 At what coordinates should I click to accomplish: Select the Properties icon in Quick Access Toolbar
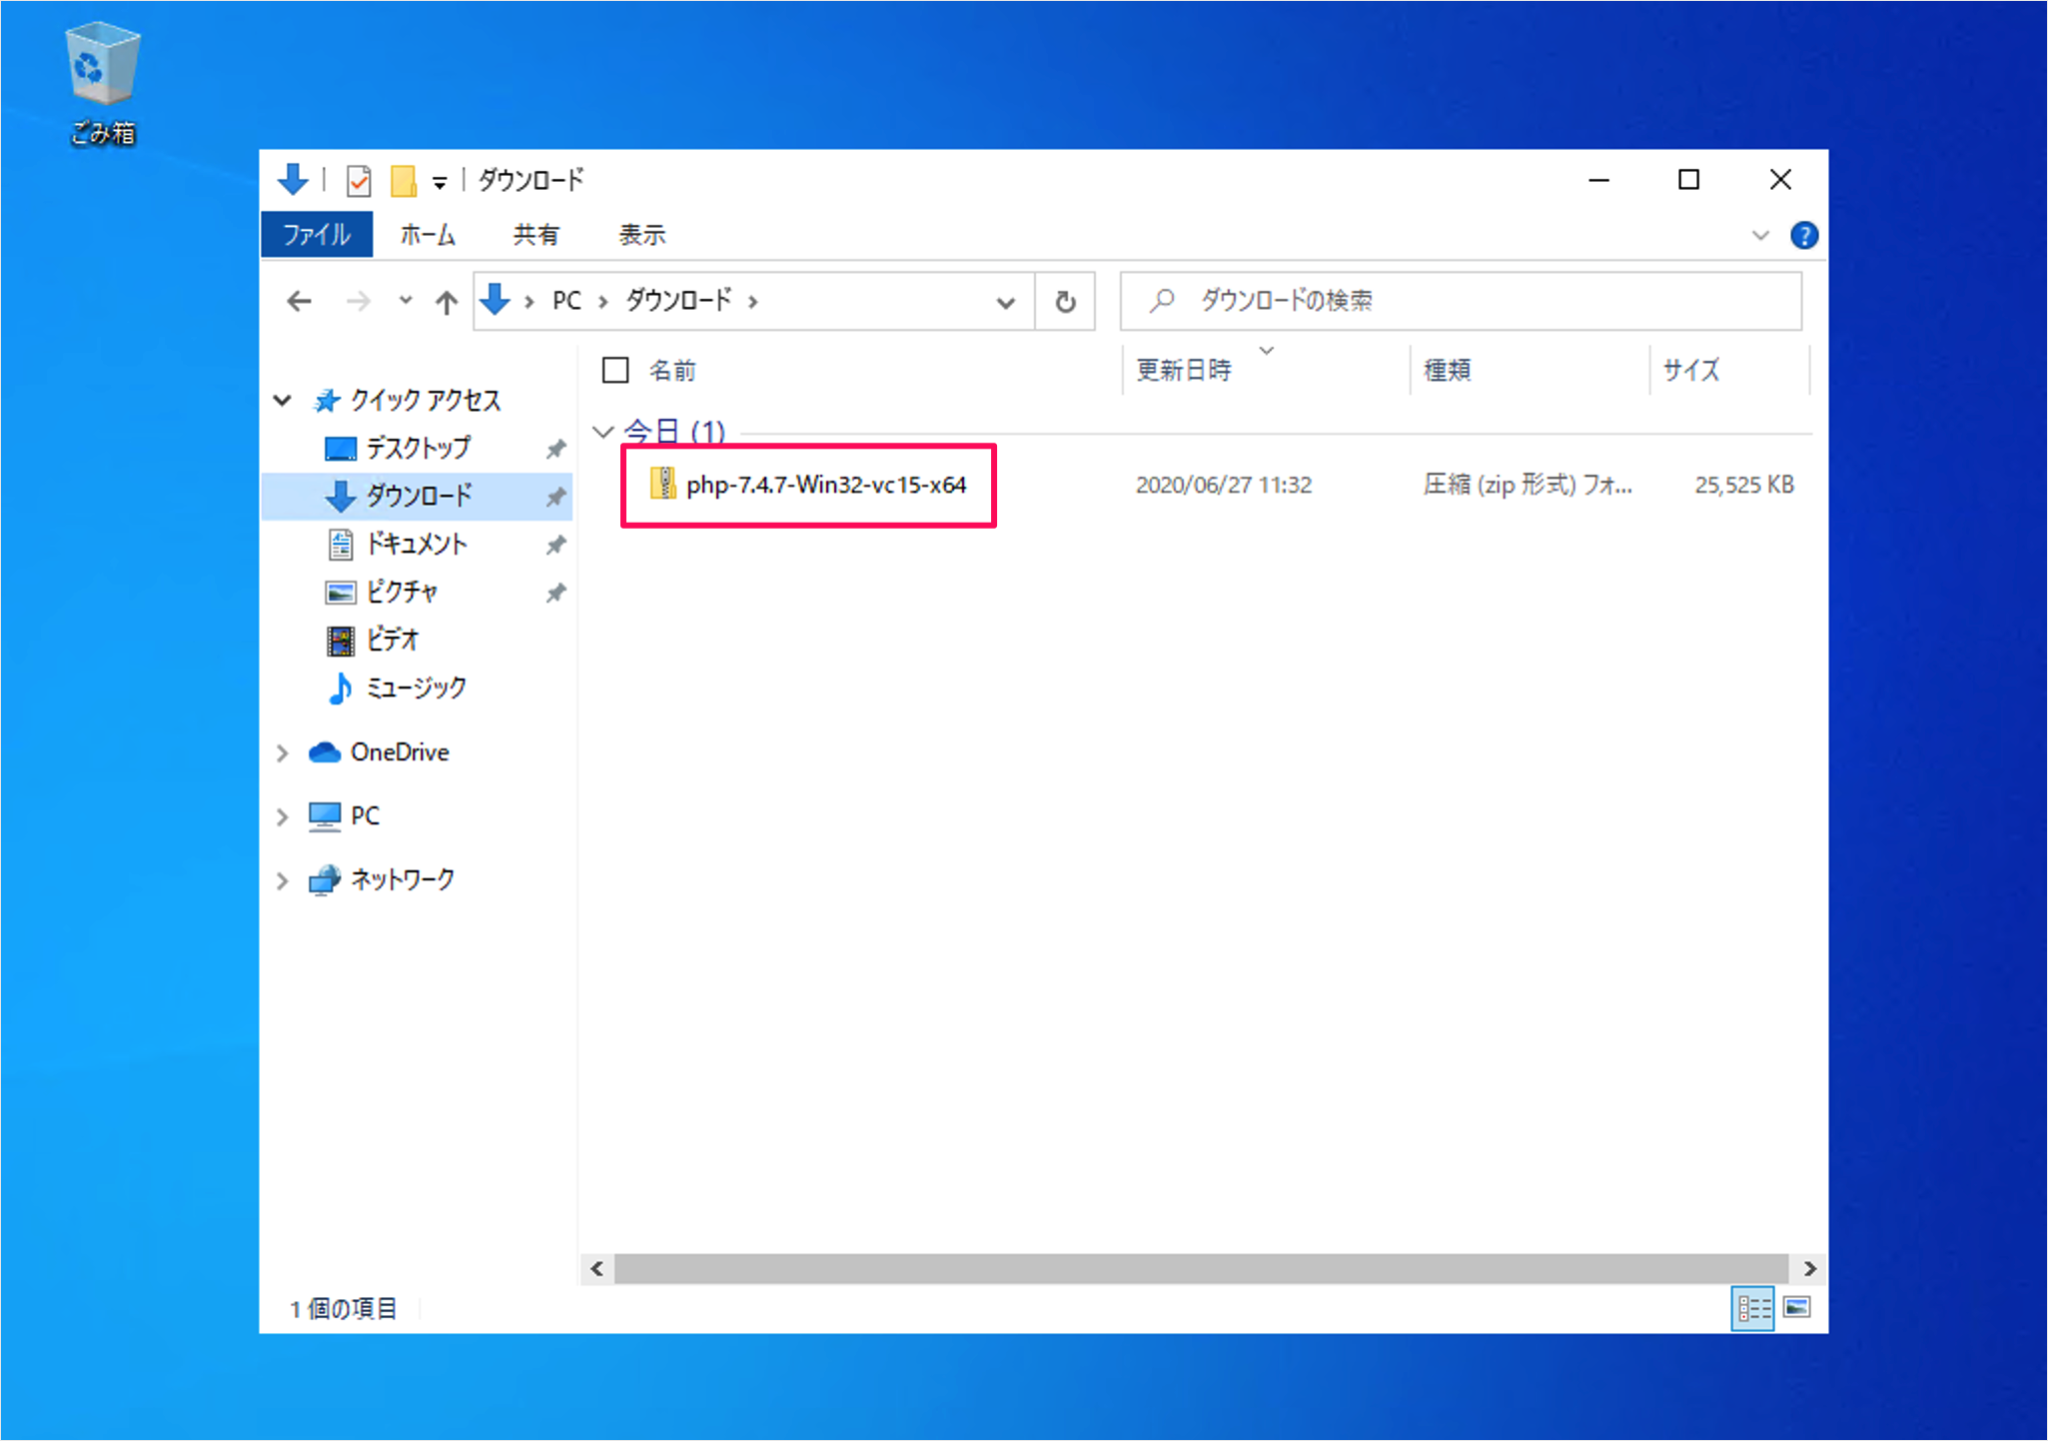(358, 180)
